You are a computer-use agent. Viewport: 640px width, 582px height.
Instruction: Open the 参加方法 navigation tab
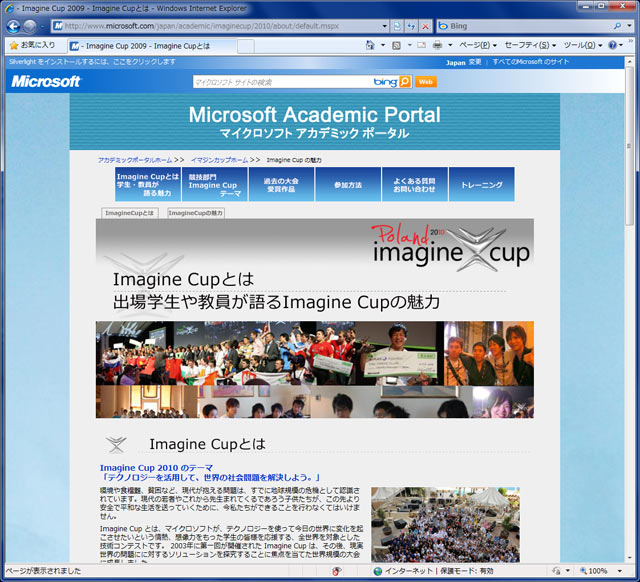[x=348, y=184]
